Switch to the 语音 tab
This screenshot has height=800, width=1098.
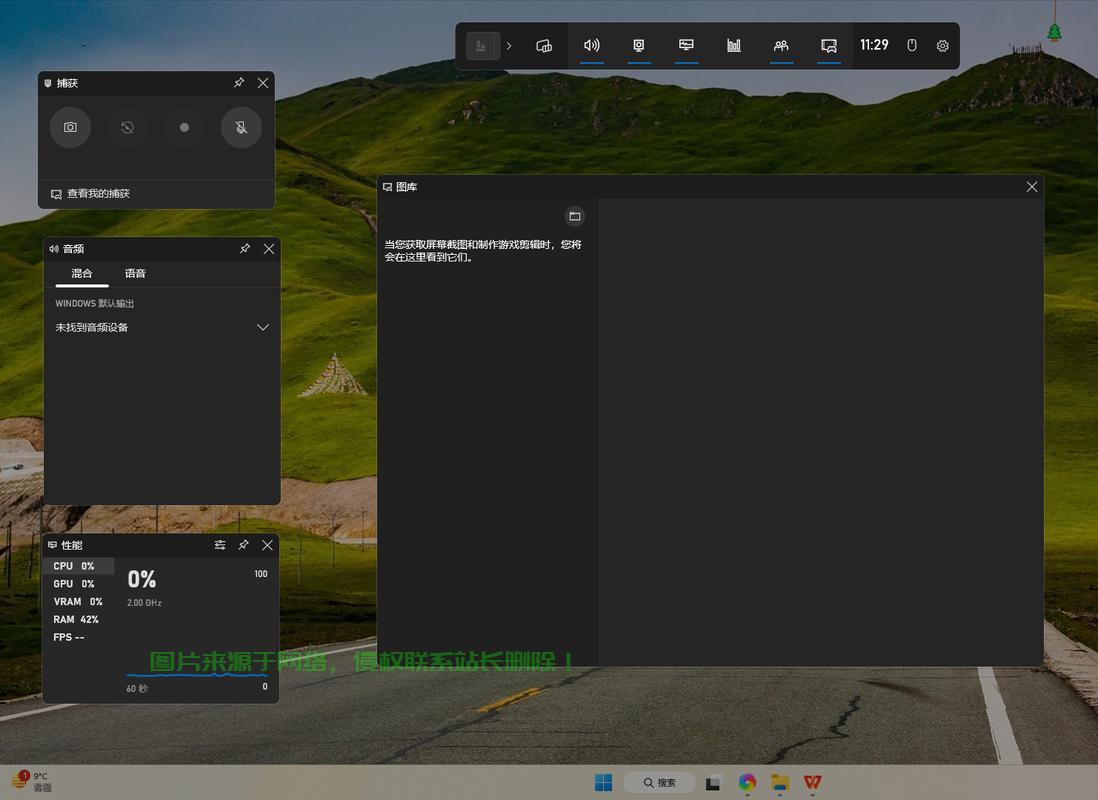pyautogui.click(x=135, y=273)
